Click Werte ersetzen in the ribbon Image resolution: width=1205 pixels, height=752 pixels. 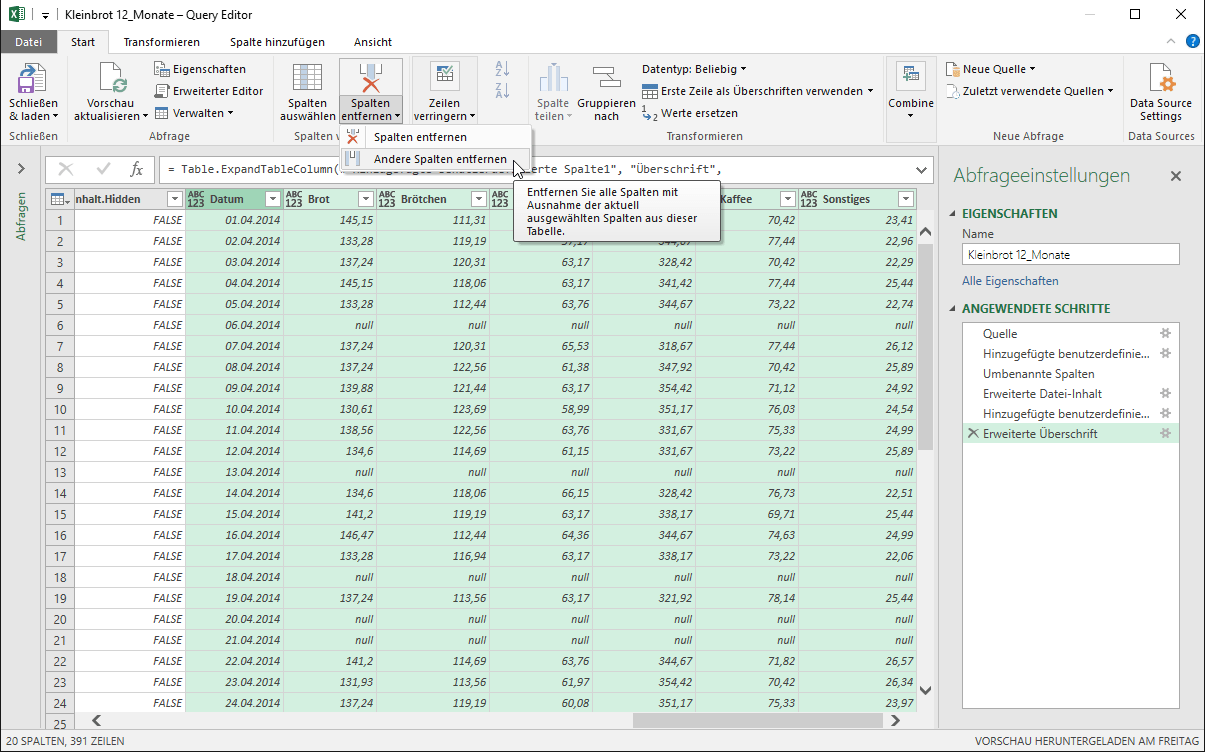coord(690,113)
